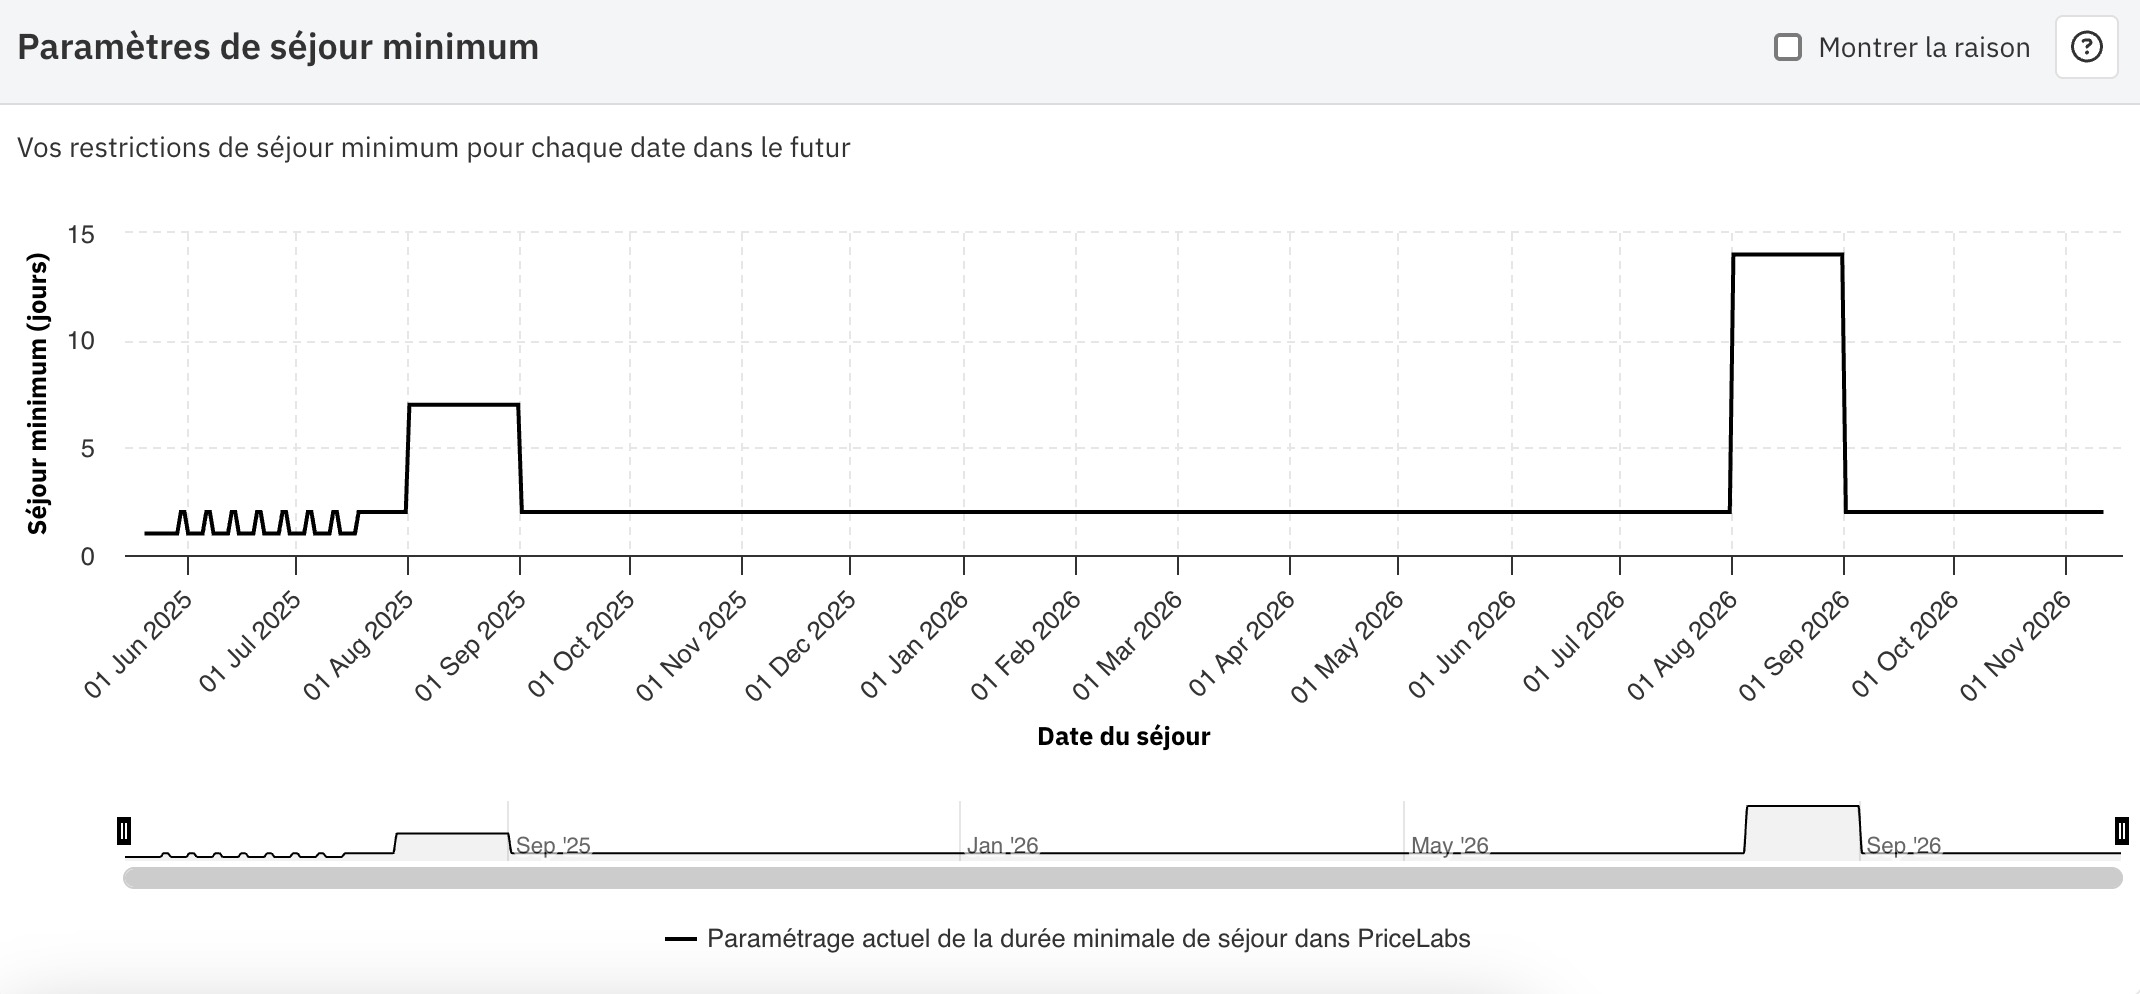Click the legend line marker icon
2140x994 pixels.
pyautogui.click(x=681, y=939)
